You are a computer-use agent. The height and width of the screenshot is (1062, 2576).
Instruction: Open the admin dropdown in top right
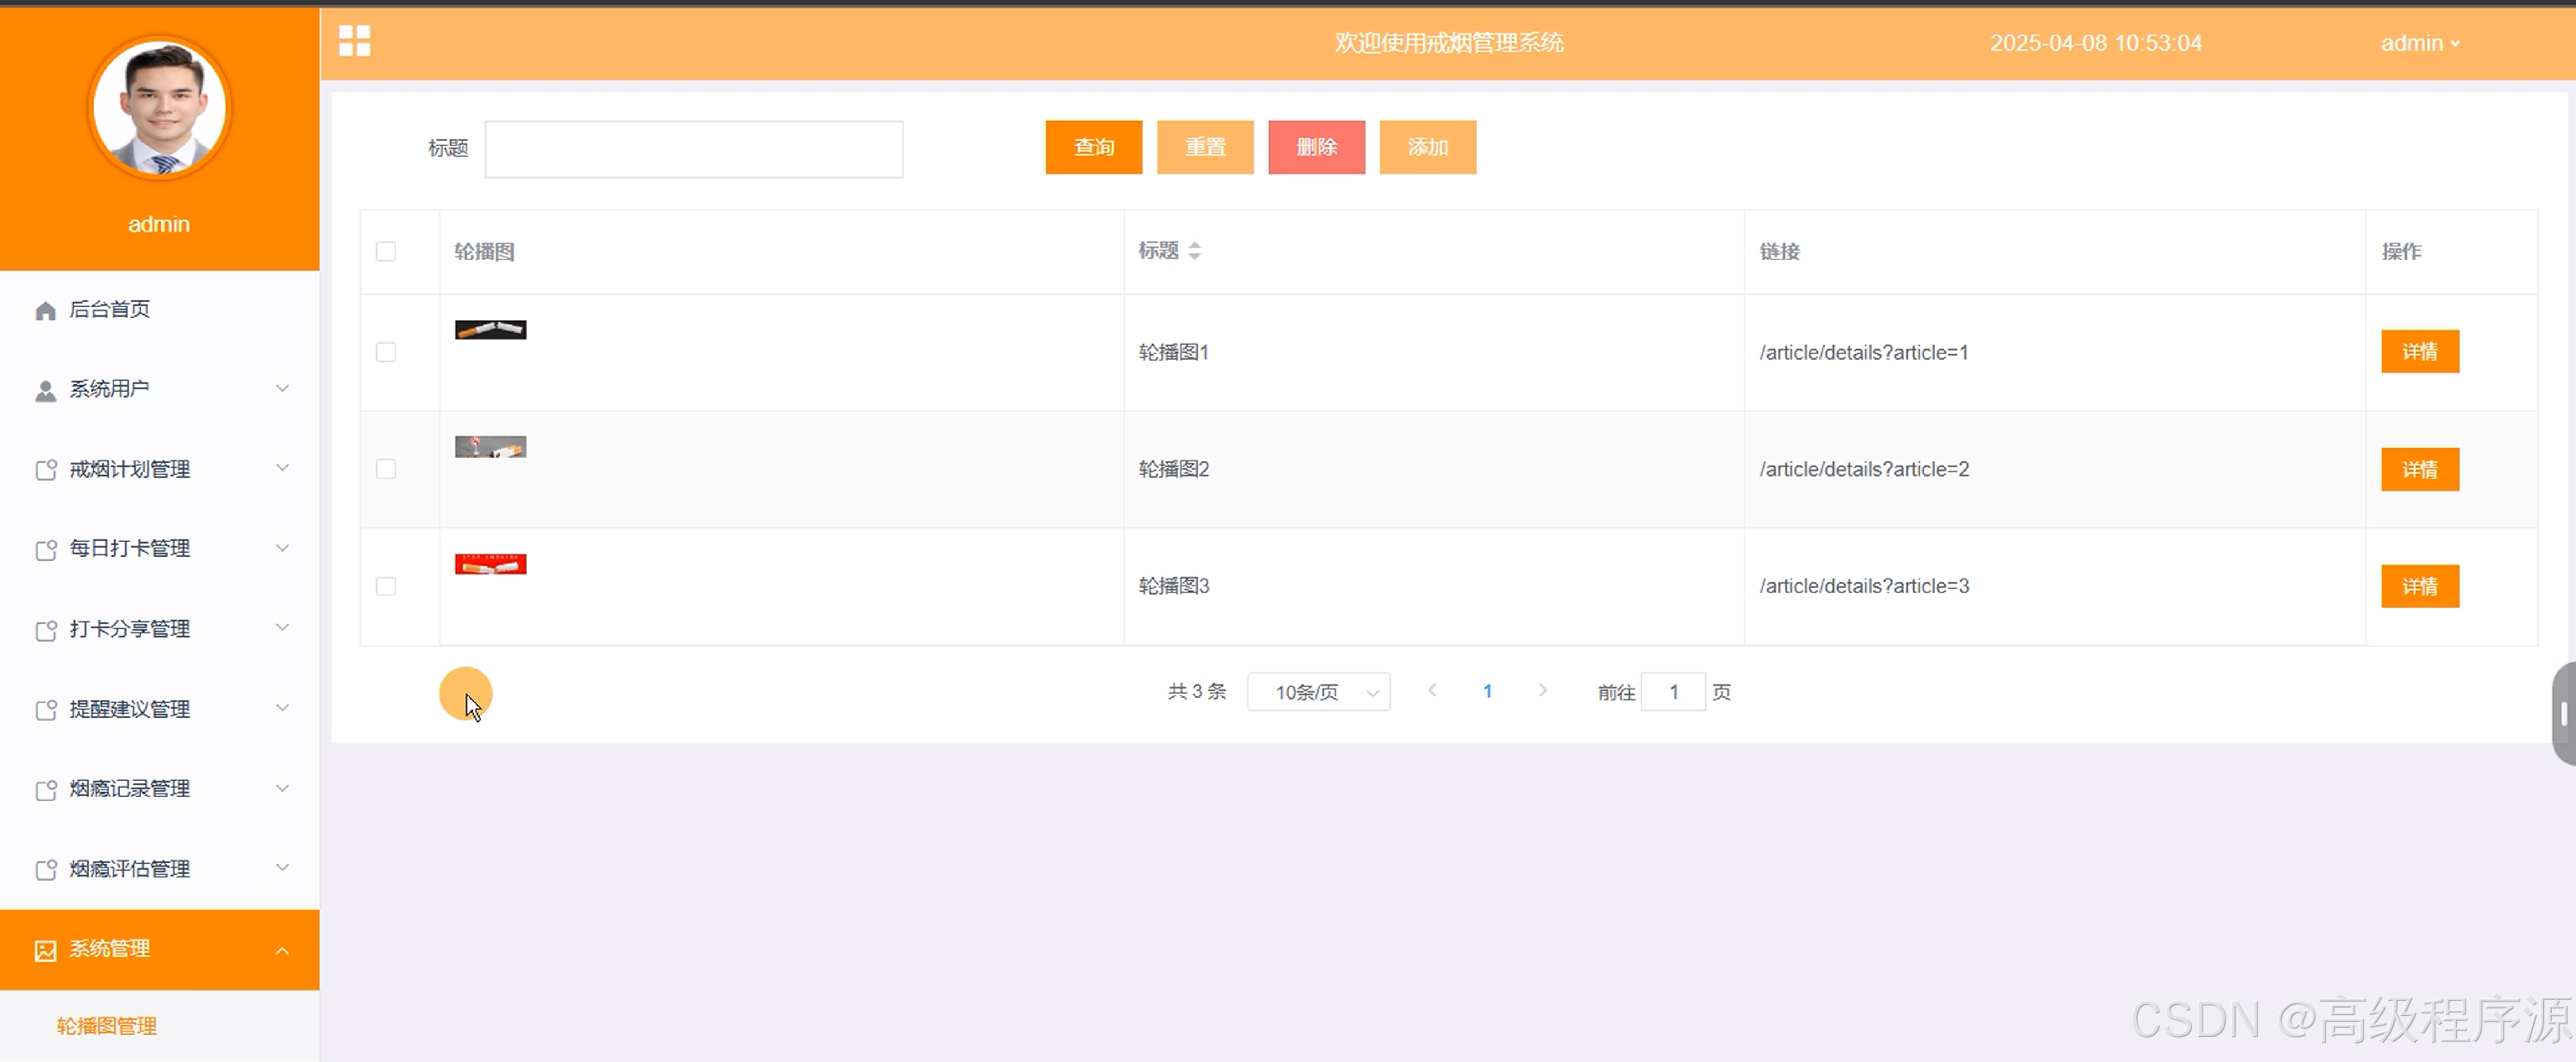[x=2419, y=43]
